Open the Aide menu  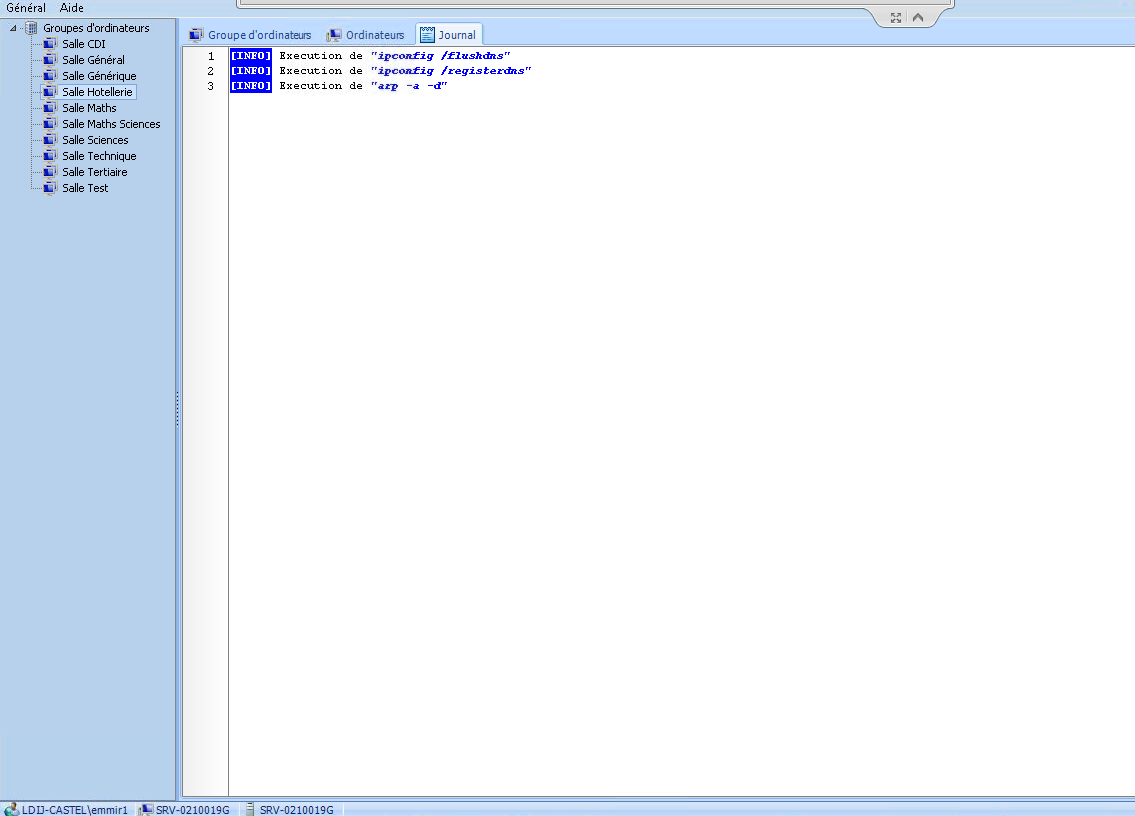click(x=72, y=8)
